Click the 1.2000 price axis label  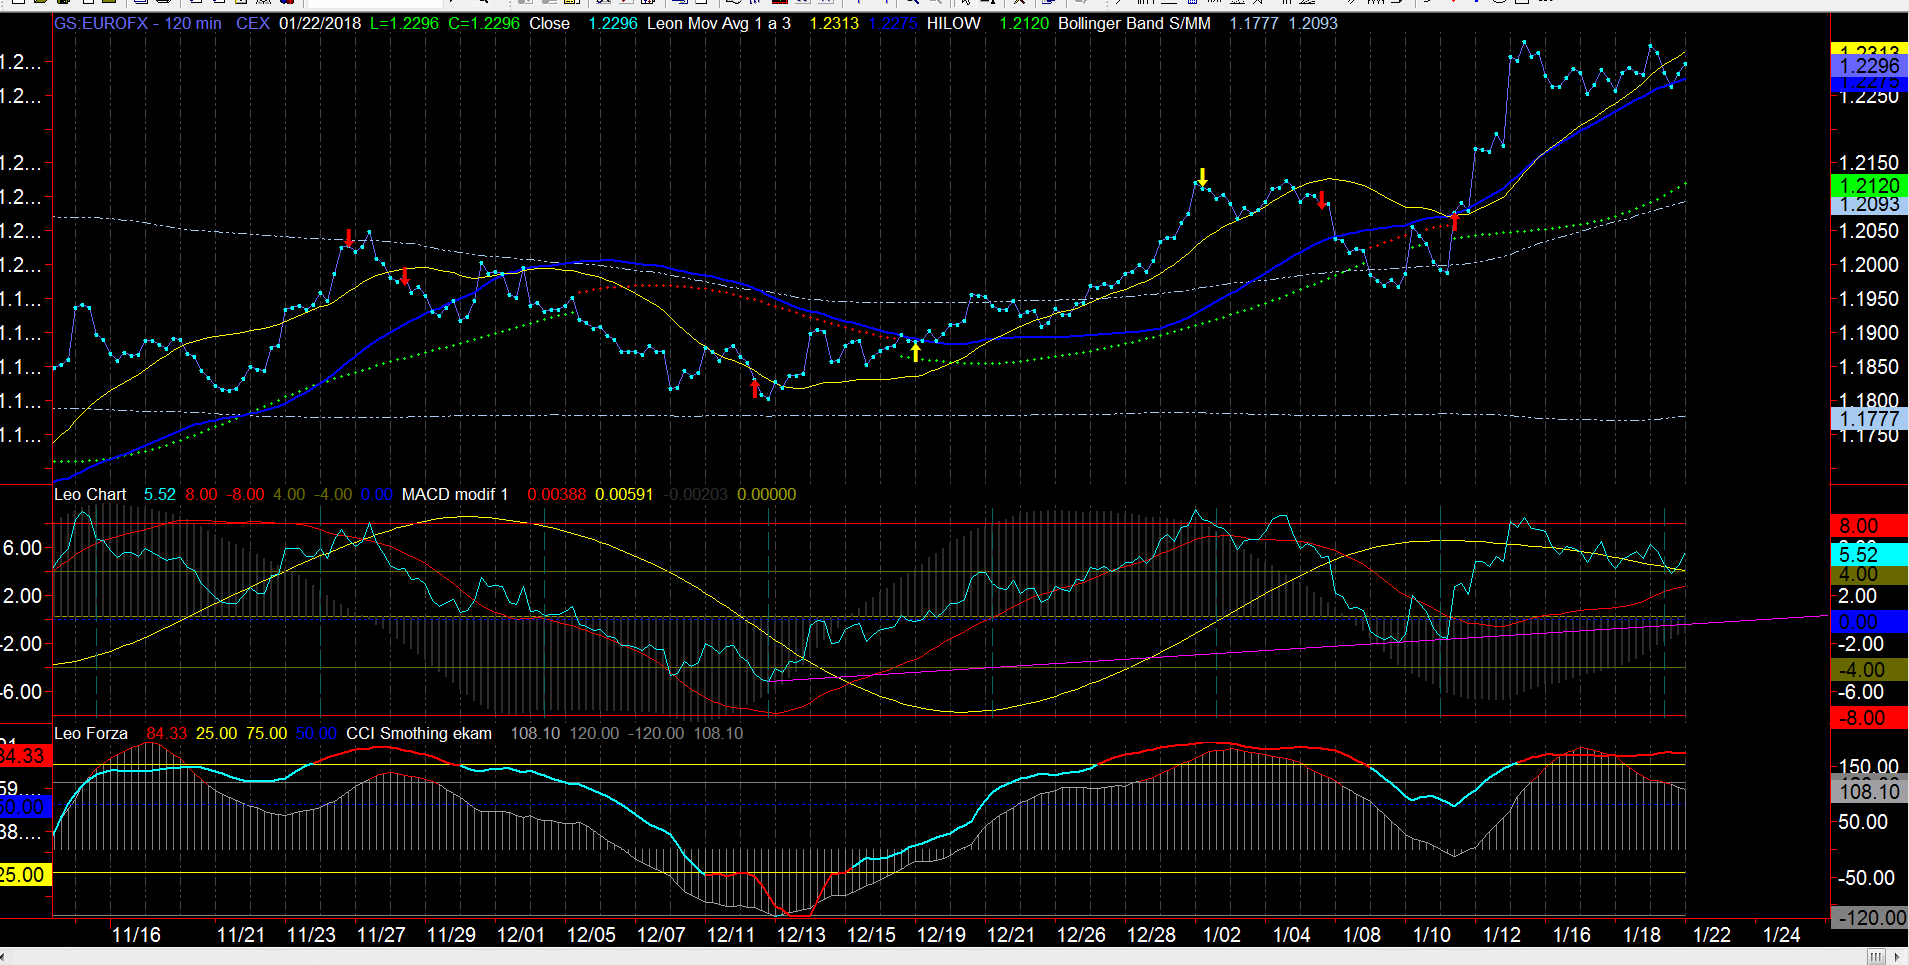pyautogui.click(x=1869, y=265)
